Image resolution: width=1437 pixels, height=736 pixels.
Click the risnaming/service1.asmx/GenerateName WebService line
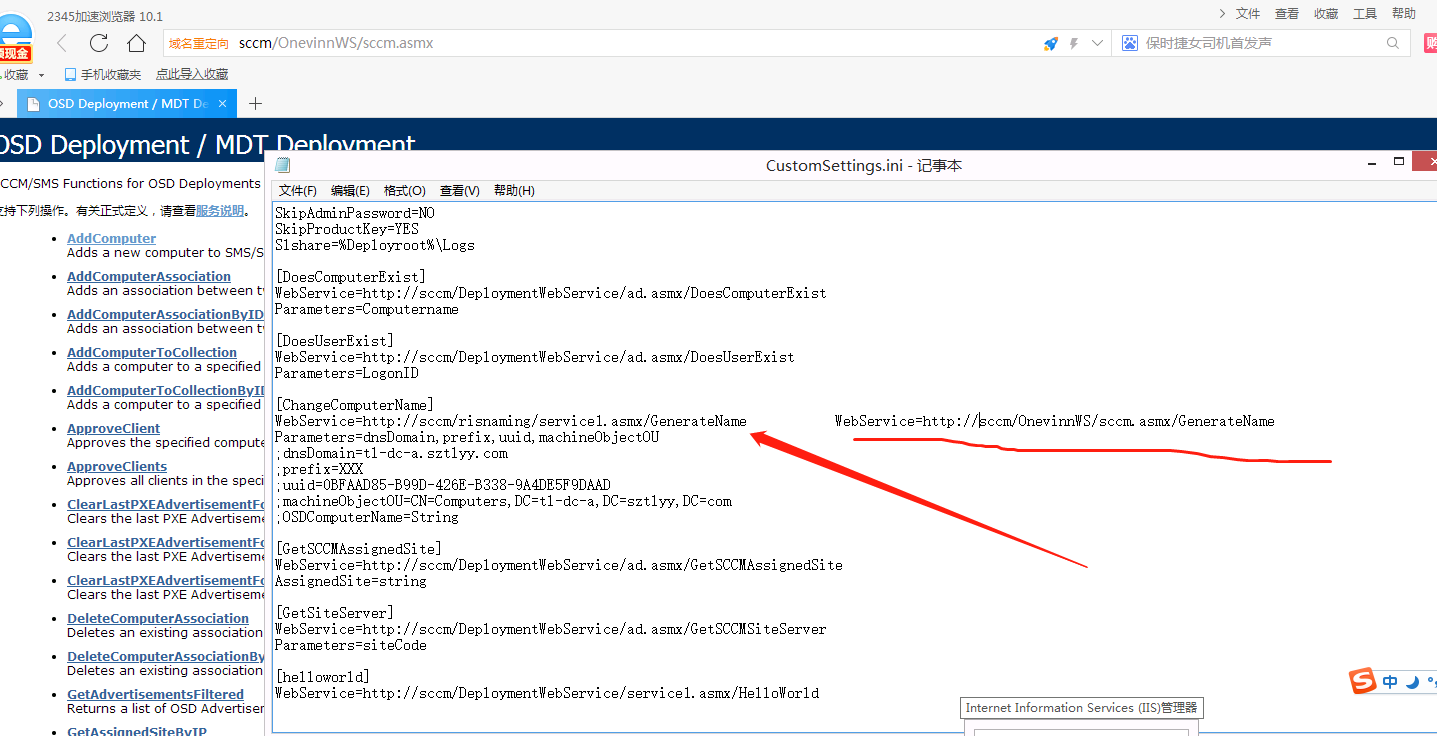tap(511, 421)
